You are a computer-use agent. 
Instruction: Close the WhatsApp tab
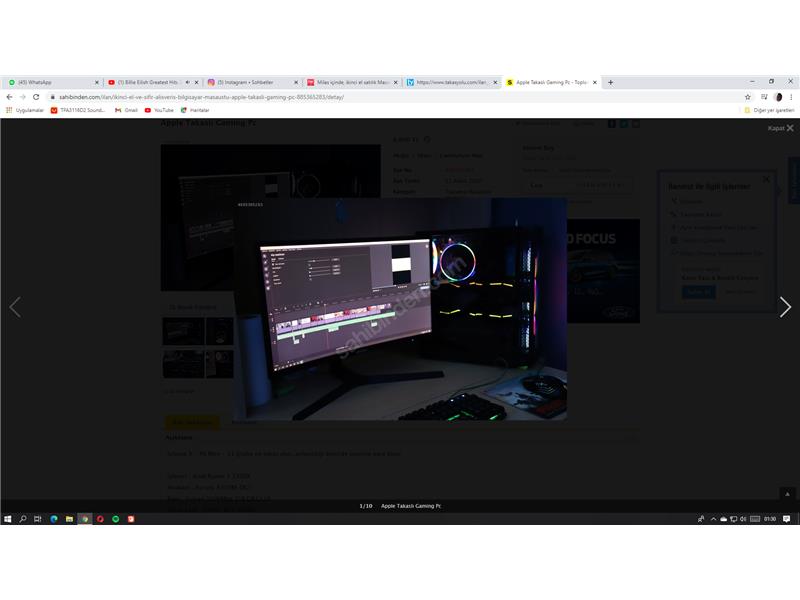tap(96, 82)
